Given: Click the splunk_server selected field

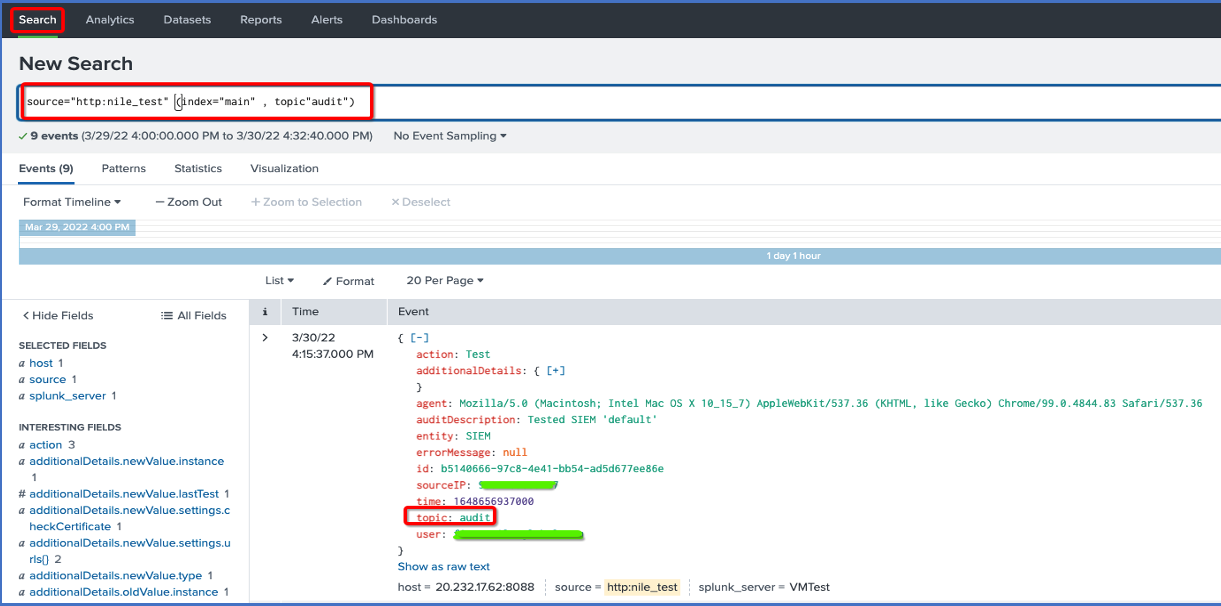Looking at the screenshot, I should coord(68,396).
